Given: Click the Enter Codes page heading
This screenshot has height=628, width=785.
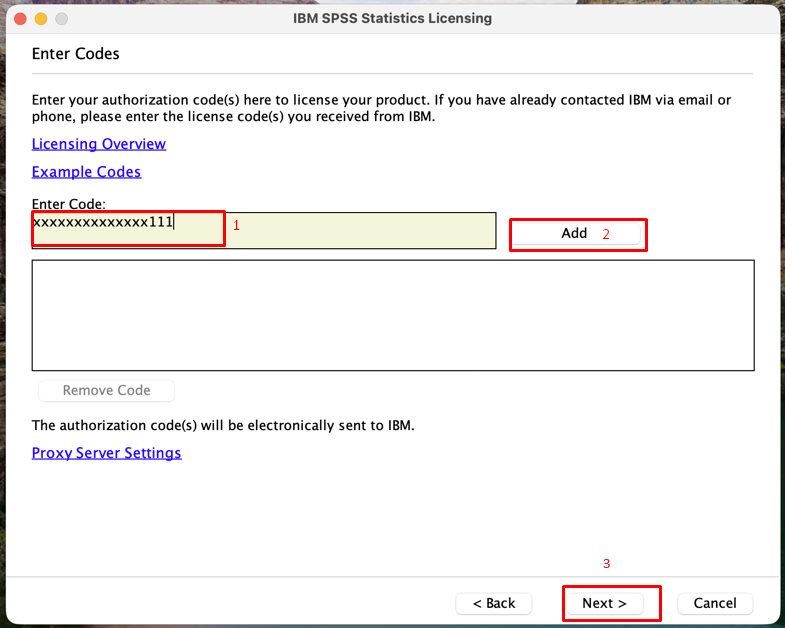Looking at the screenshot, I should (x=76, y=54).
